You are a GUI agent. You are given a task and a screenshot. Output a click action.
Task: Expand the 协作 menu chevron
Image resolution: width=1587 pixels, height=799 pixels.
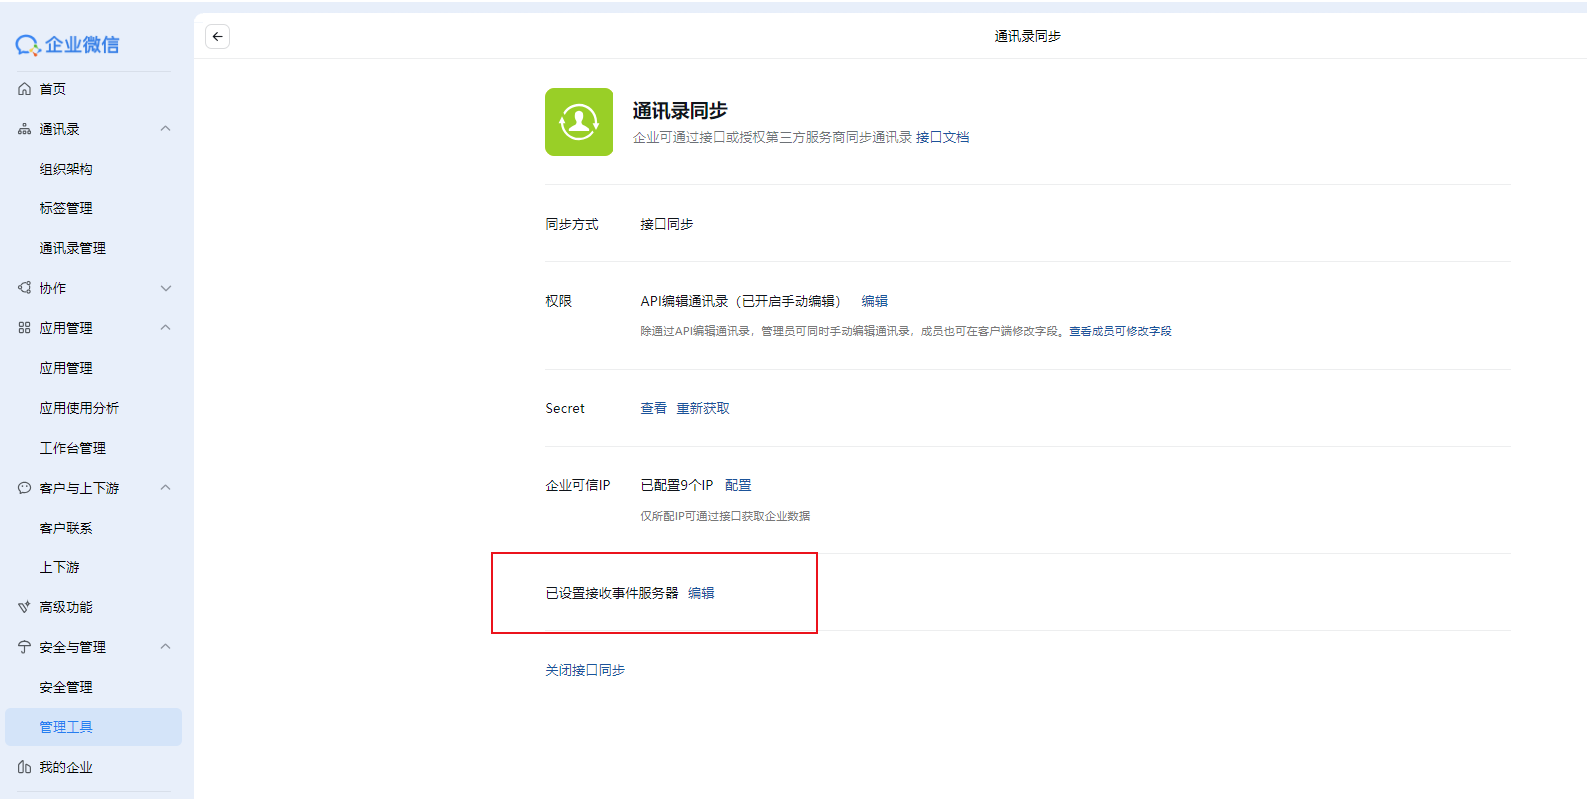[166, 288]
